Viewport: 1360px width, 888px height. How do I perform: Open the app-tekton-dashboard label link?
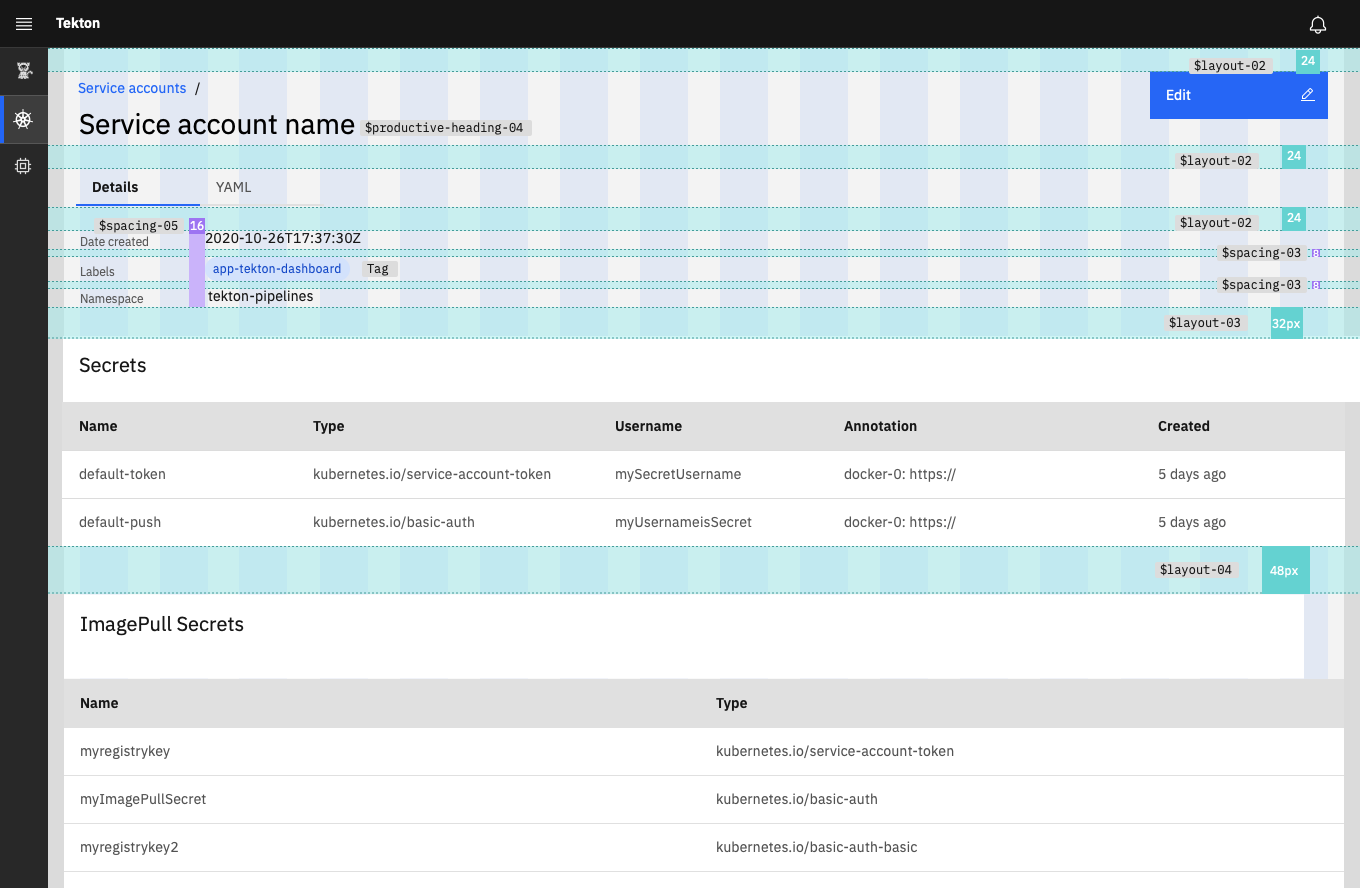(x=276, y=268)
